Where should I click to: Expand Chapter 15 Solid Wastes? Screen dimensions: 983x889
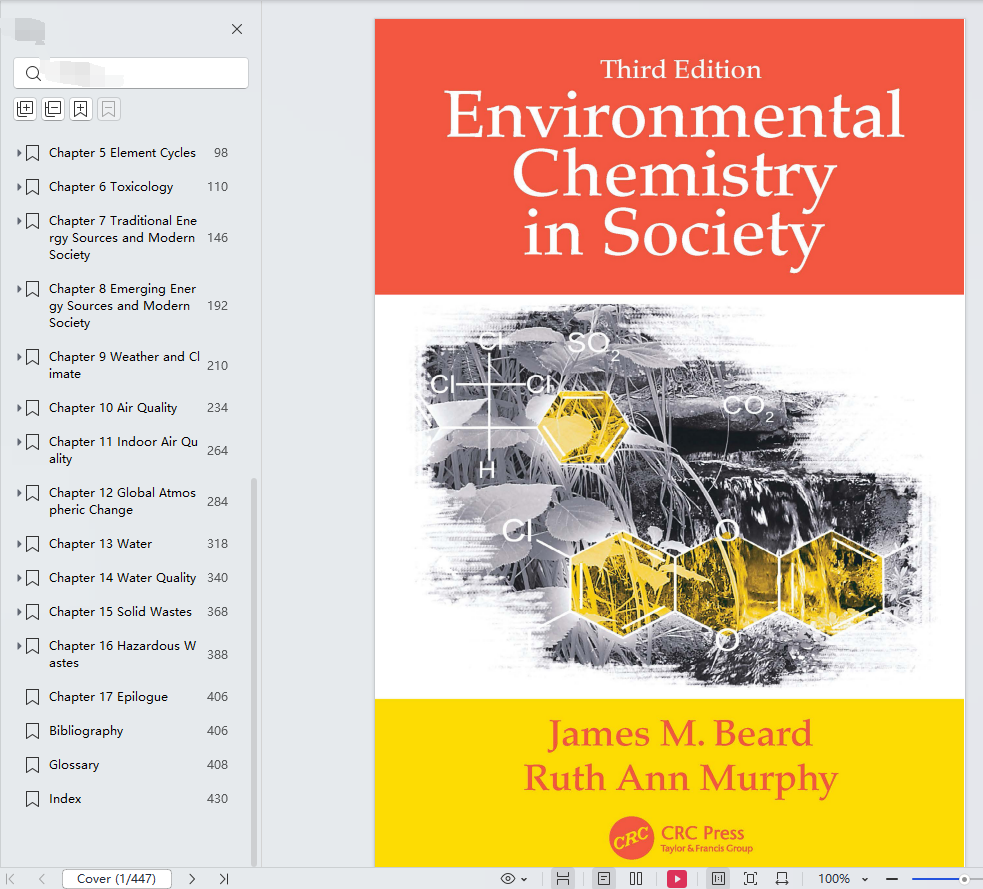coord(19,611)
